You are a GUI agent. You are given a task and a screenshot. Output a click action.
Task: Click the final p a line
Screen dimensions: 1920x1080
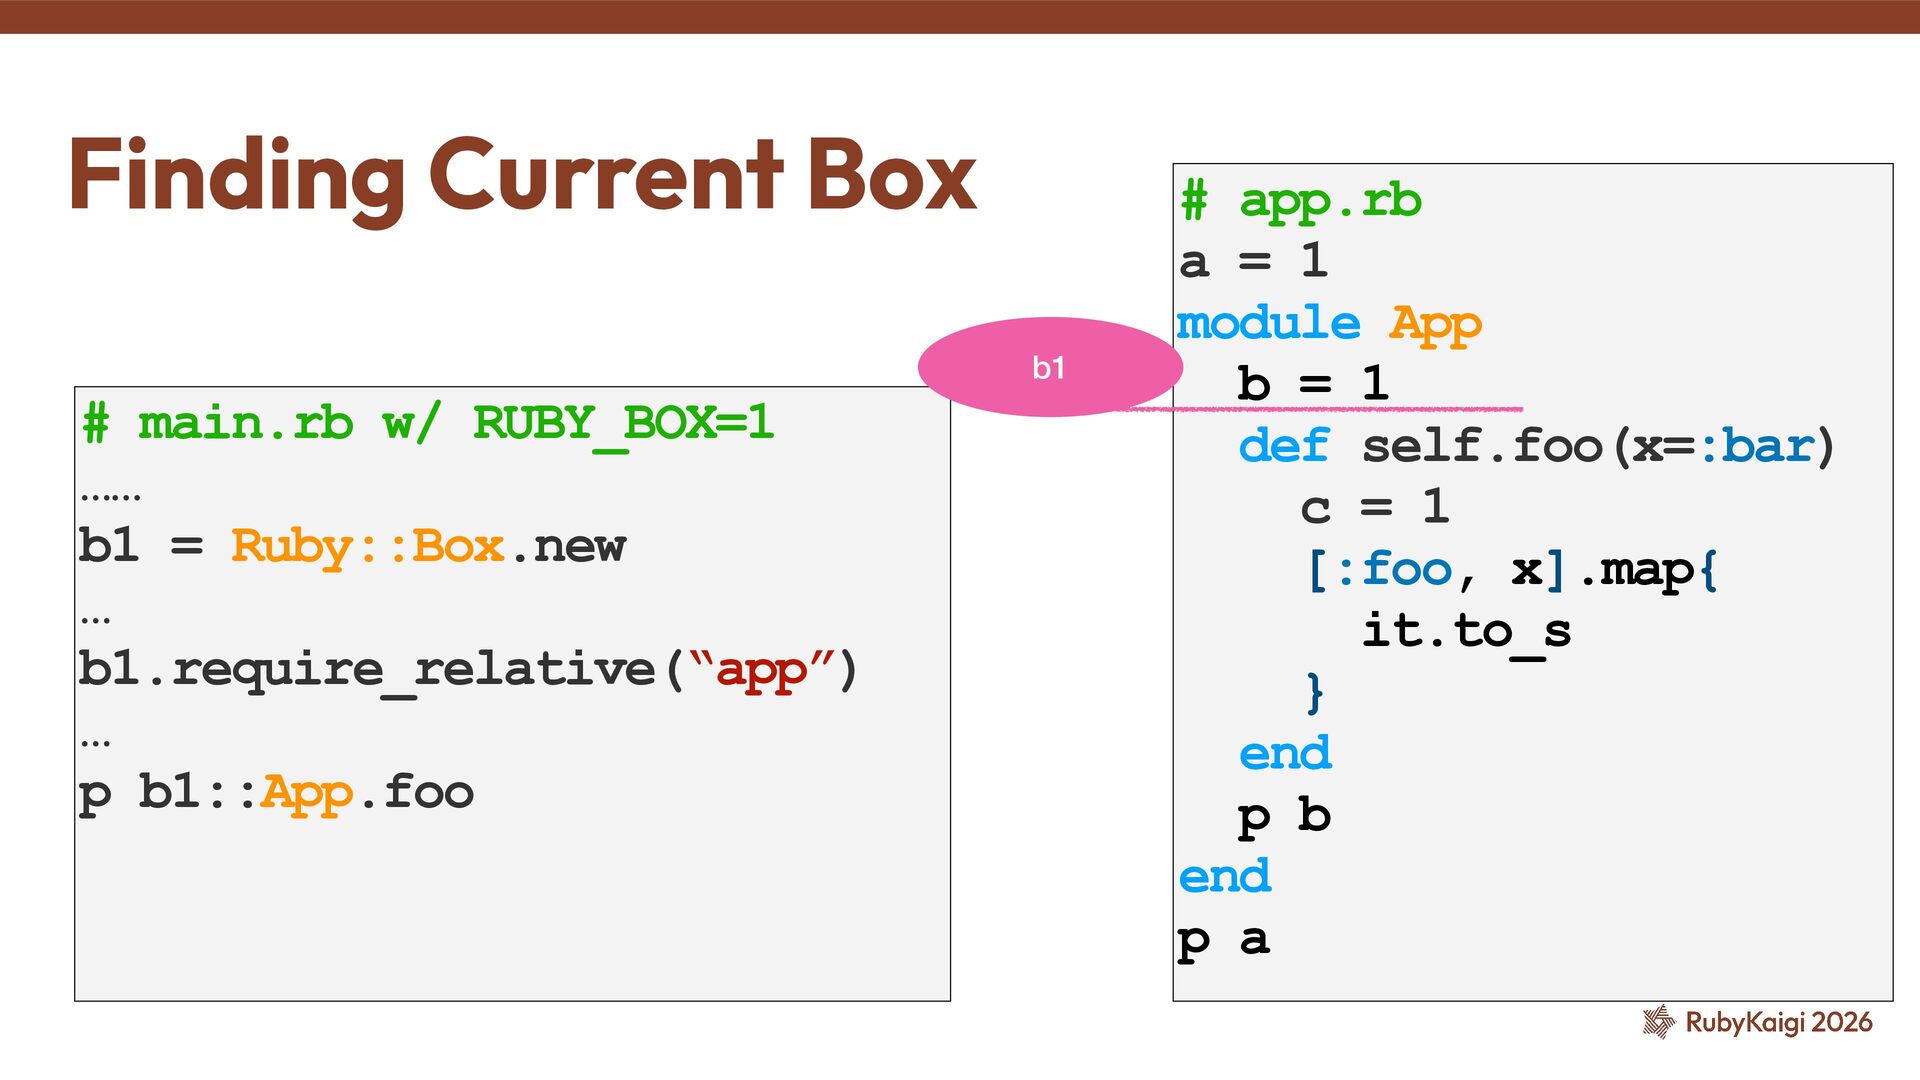pyautogui.click(x=1224, y=940)
